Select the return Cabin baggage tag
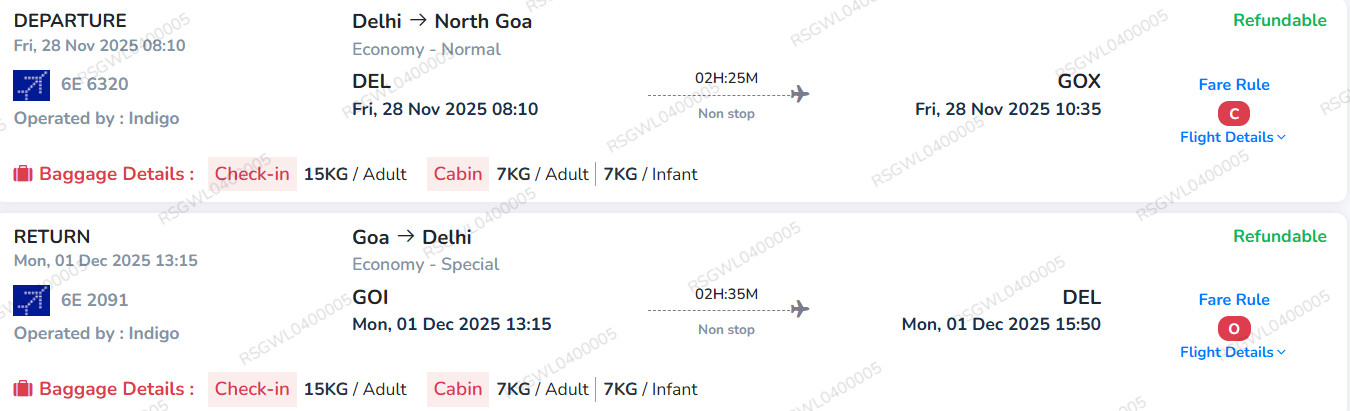 pos(457,389)
